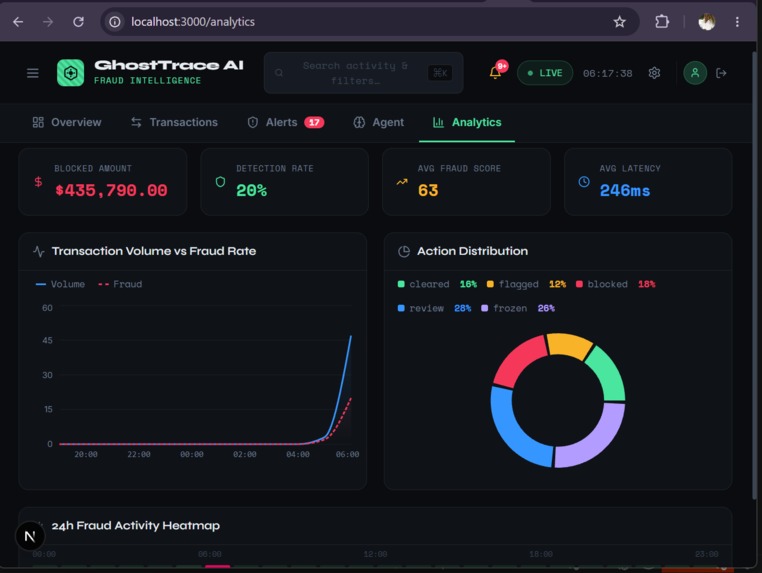The image size is (762, 573).
Task: Switch to the Overview tab
Action: 67,122
